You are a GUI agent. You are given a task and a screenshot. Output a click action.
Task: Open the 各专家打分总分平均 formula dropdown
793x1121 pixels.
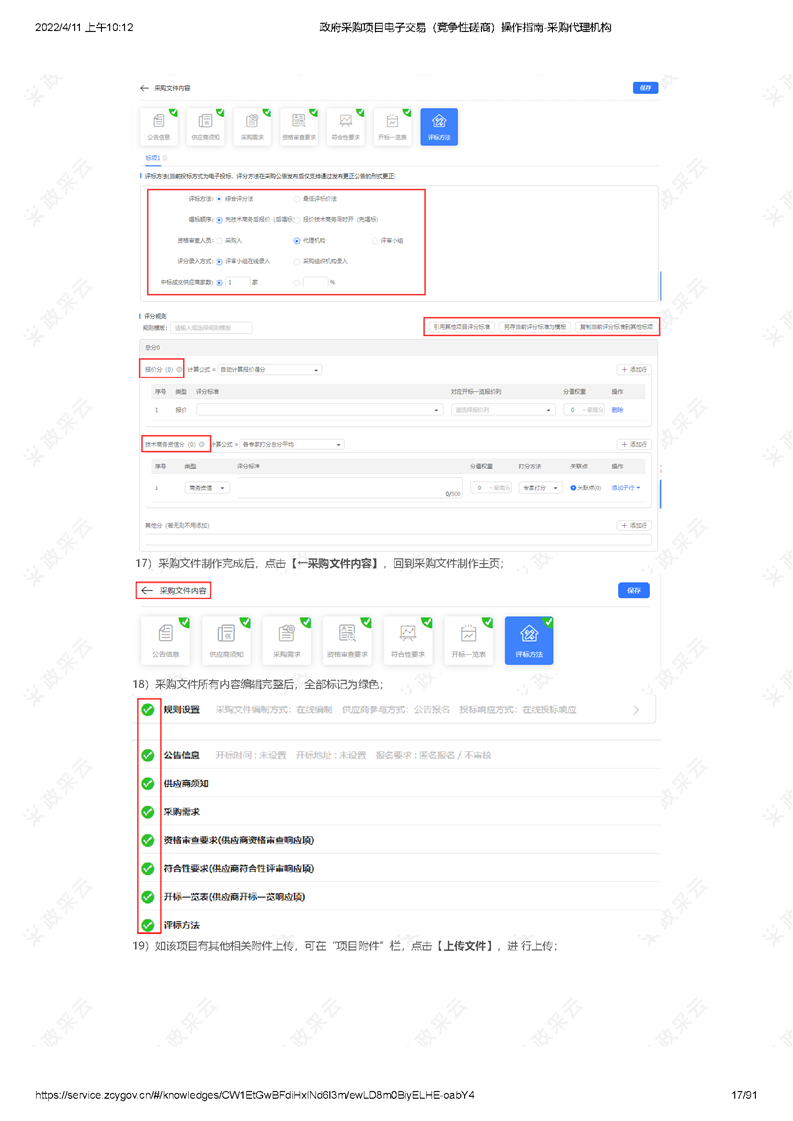(292, 445)
